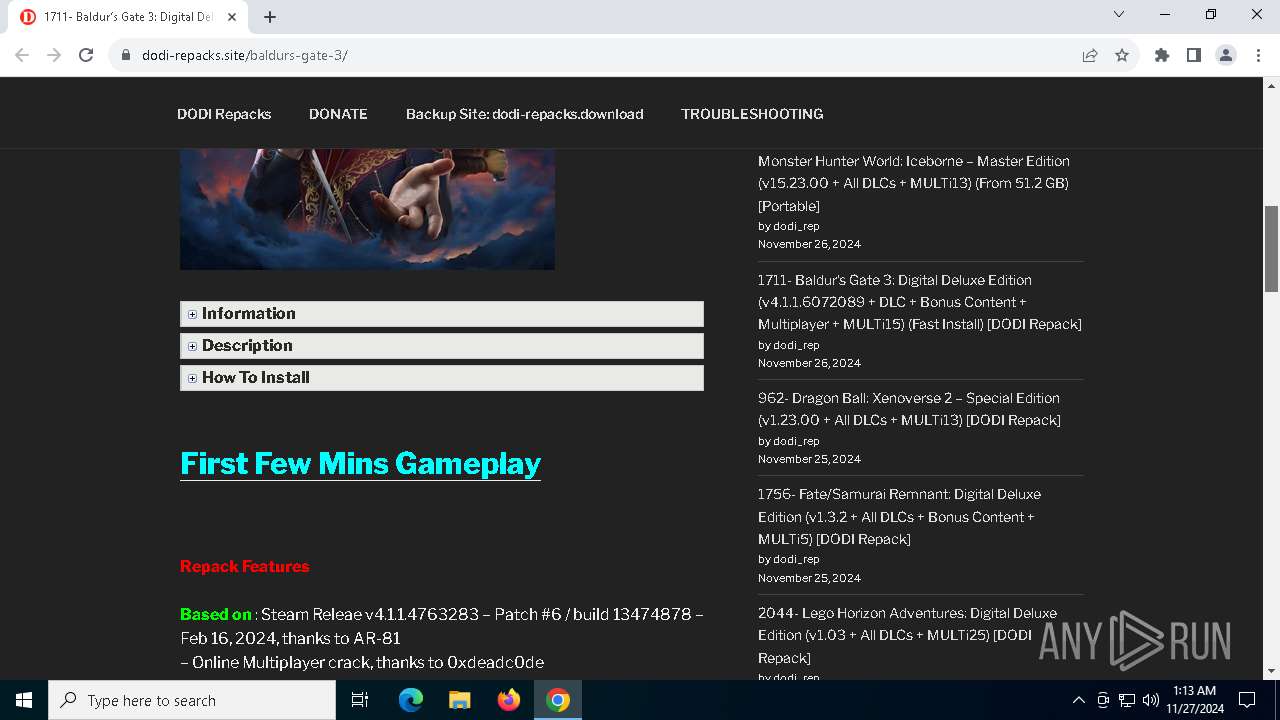
Task: Open Chrome's three-dot menu
Action: 1257,55
